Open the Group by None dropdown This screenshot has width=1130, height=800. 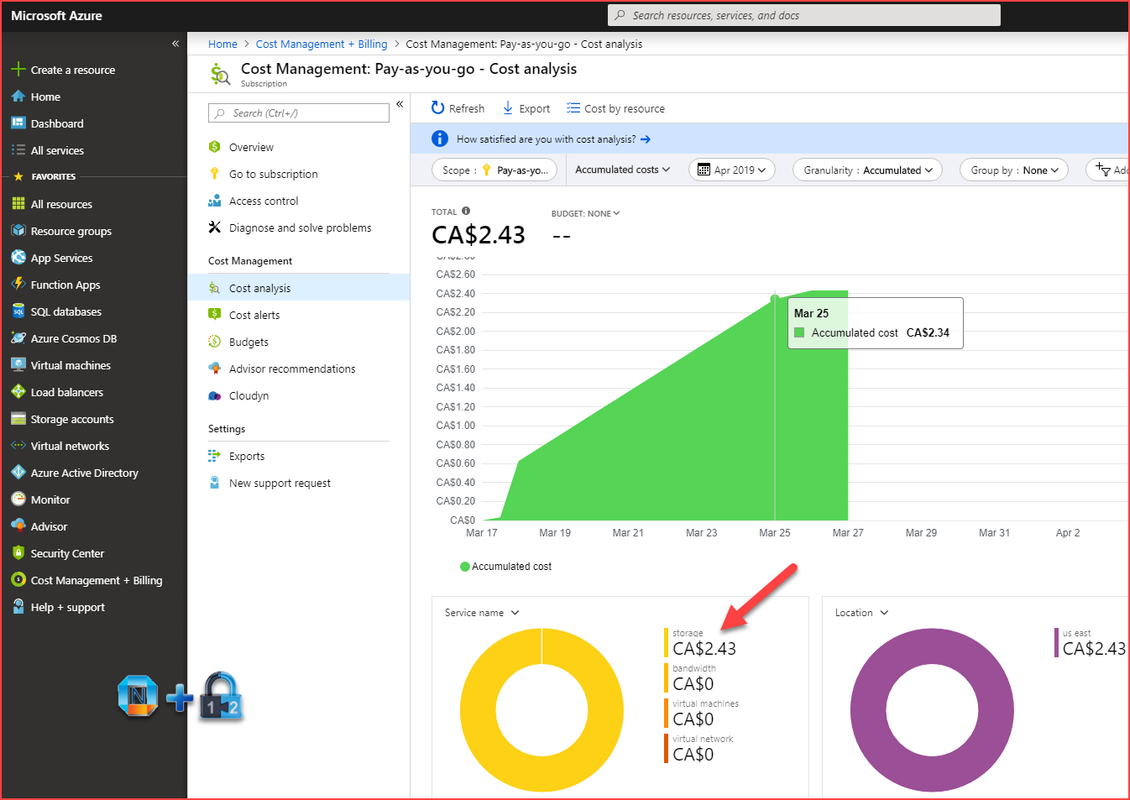point(1014,170)
